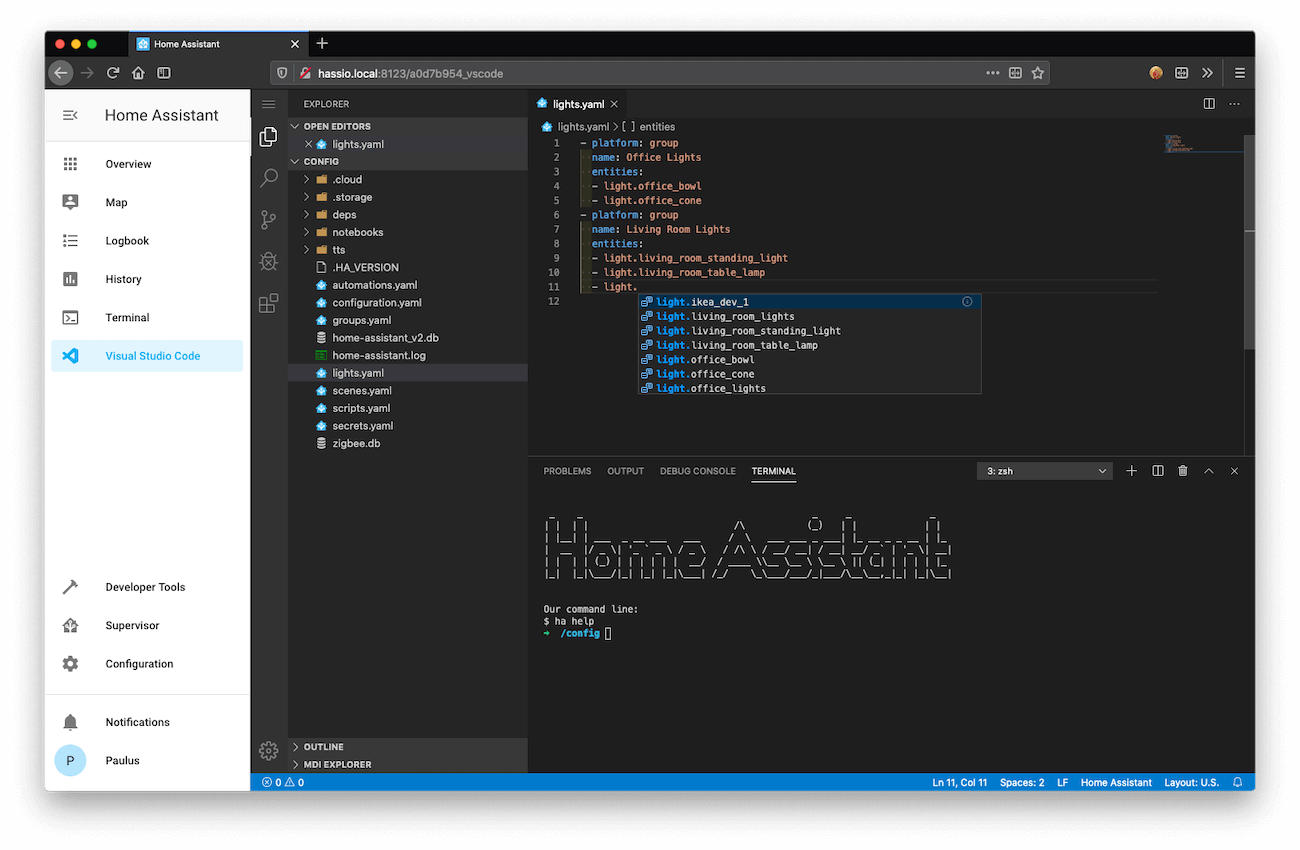
Task: Switch to the PROBLEMS tab
Action: (567, 470)
